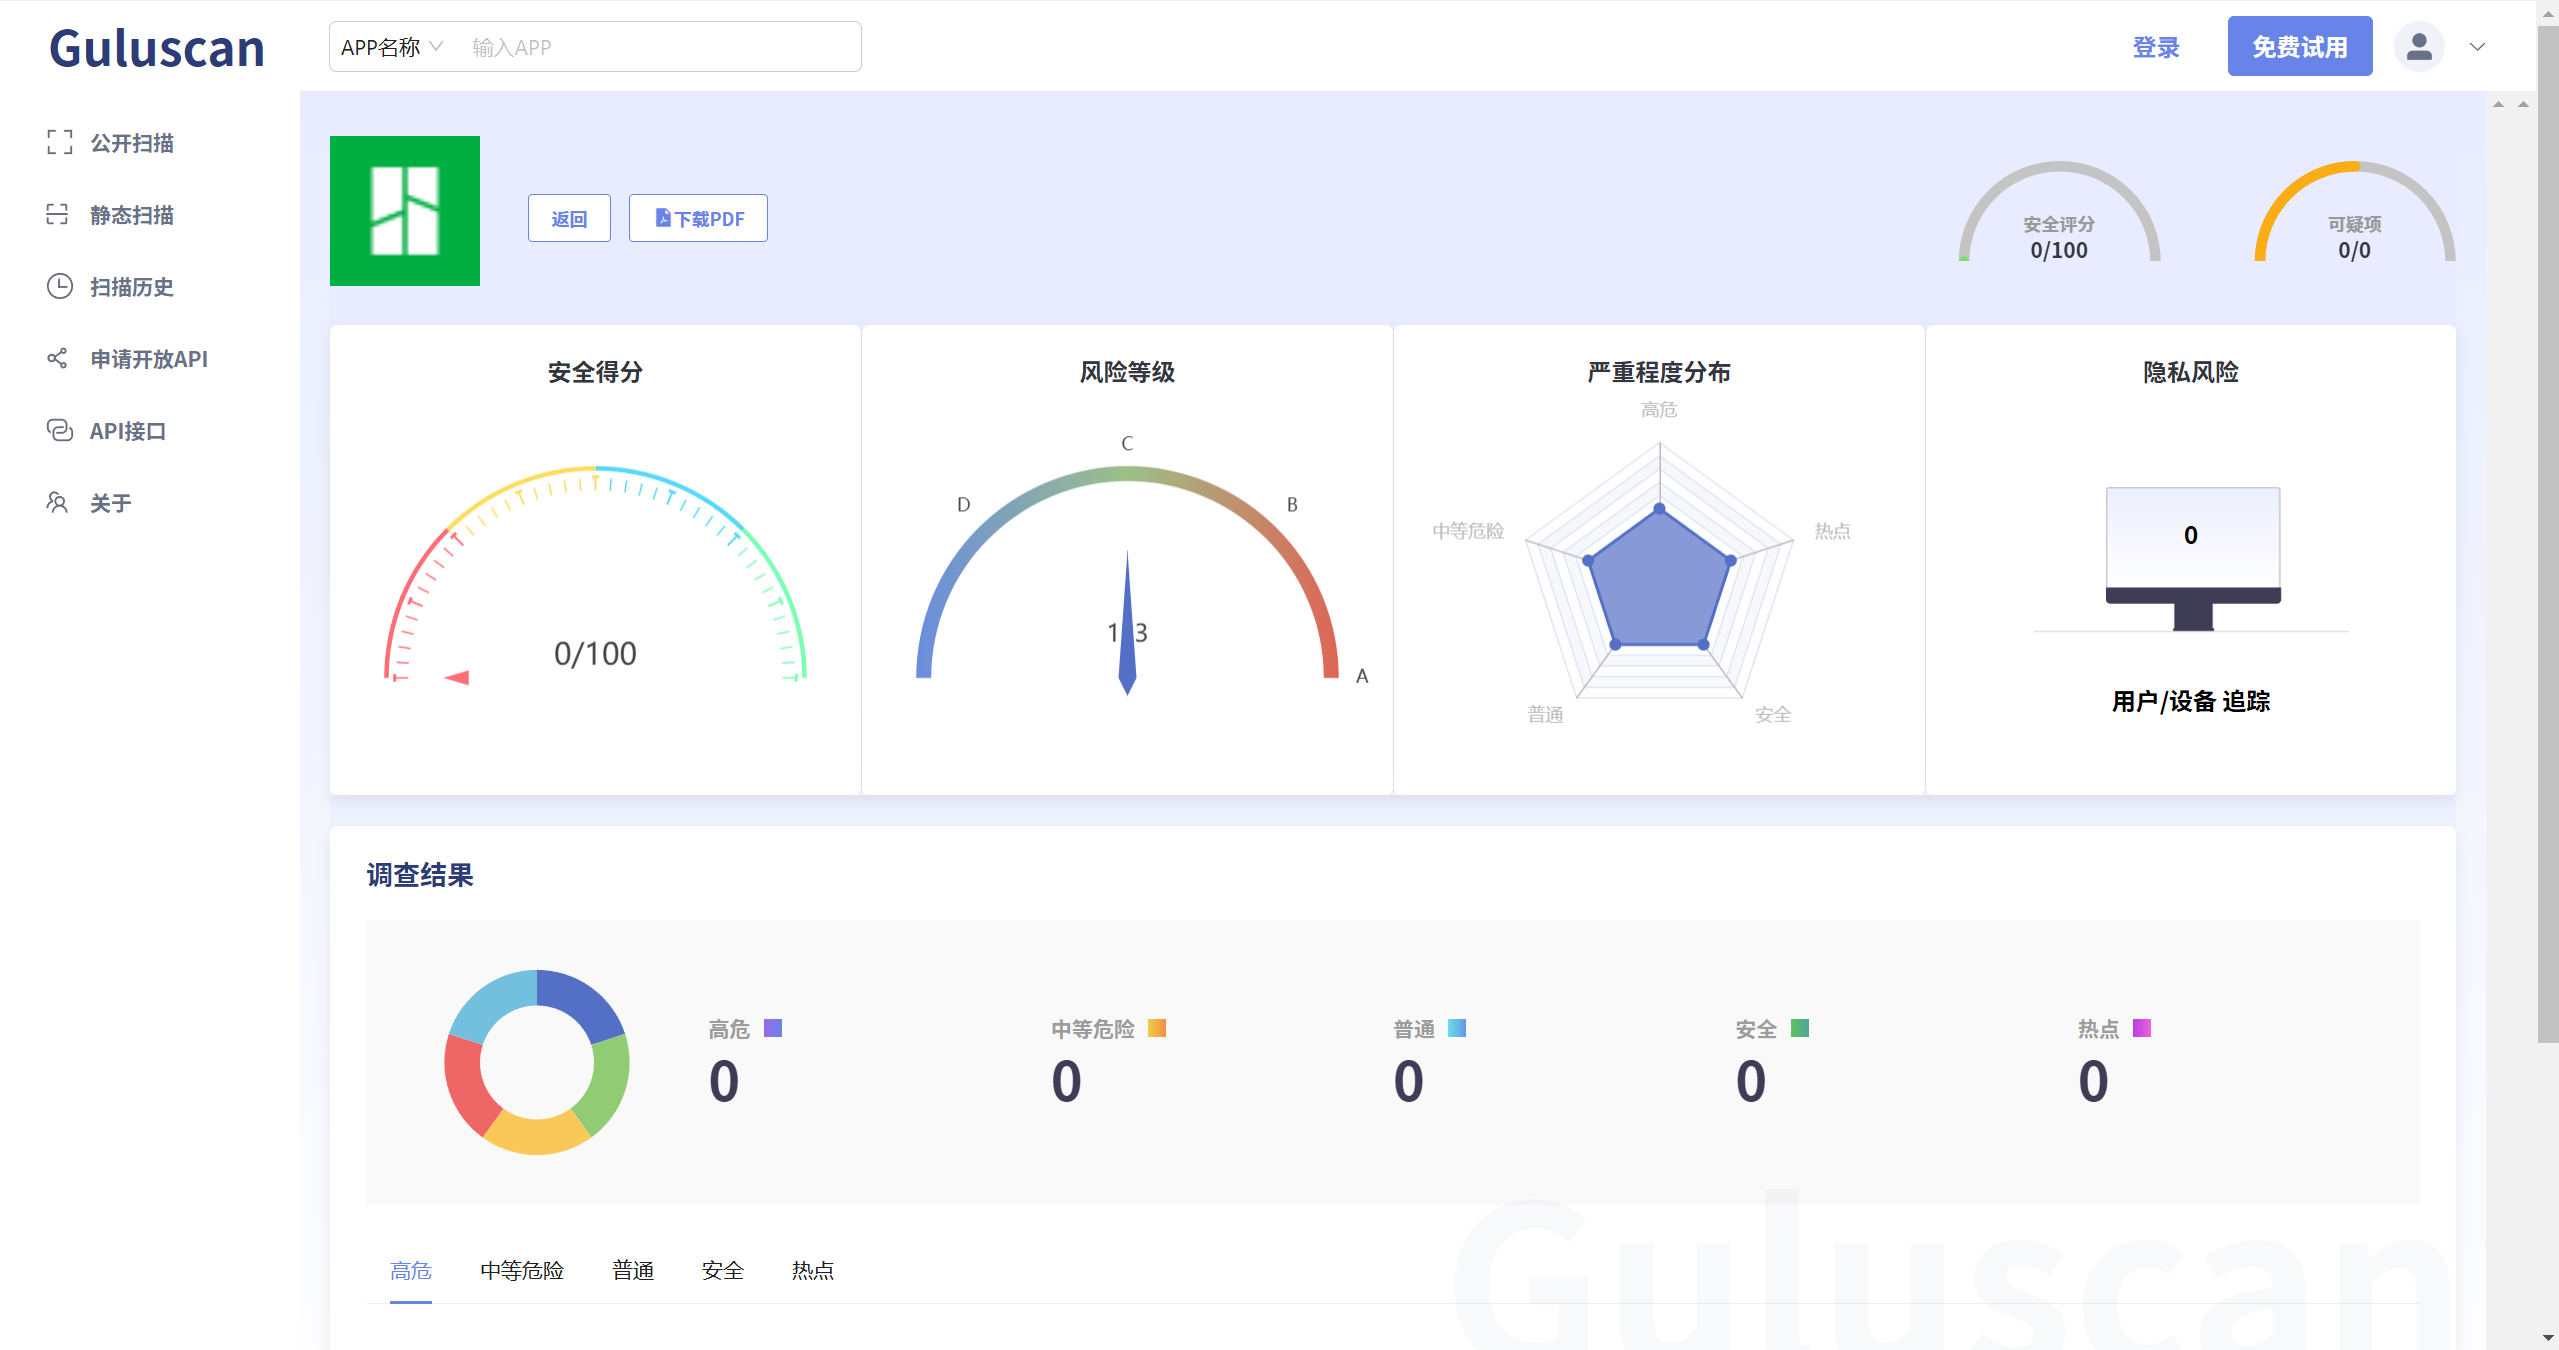Switch to the 中等危险 results tab
2559x1350 pixels.
tap(521, 1271)
